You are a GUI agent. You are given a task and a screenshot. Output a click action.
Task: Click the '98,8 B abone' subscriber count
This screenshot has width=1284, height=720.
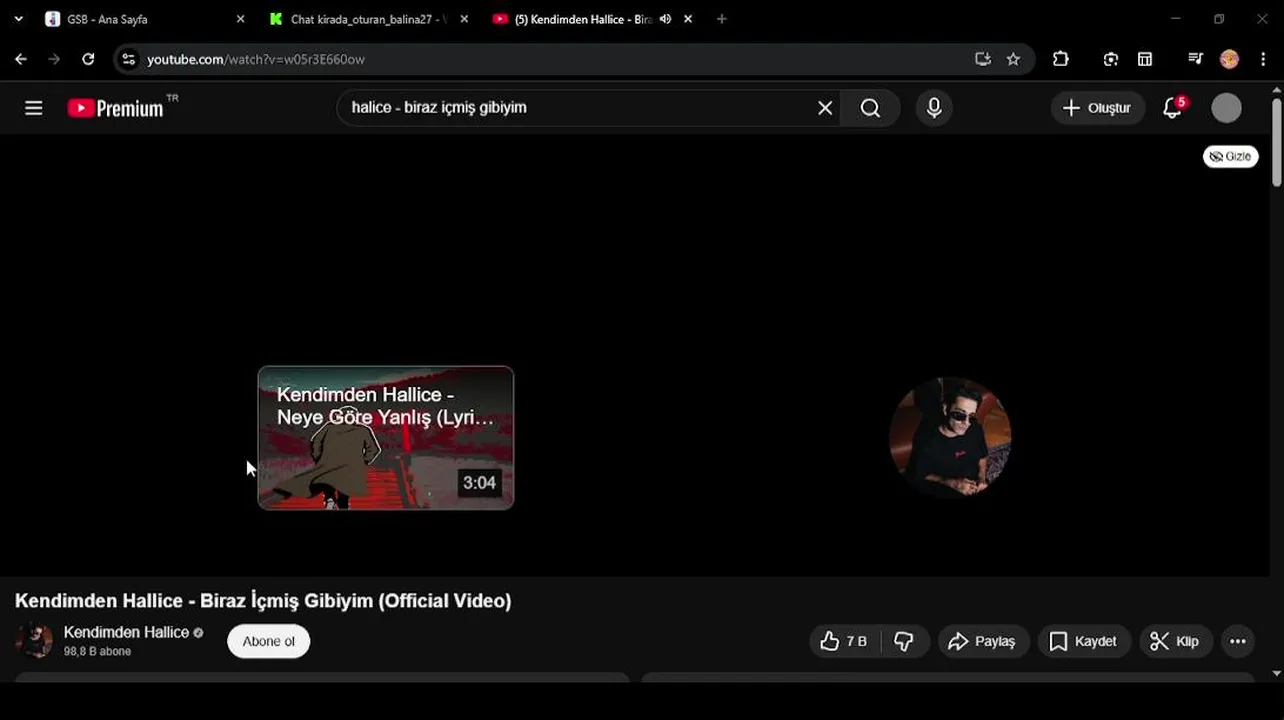point(97,652)
